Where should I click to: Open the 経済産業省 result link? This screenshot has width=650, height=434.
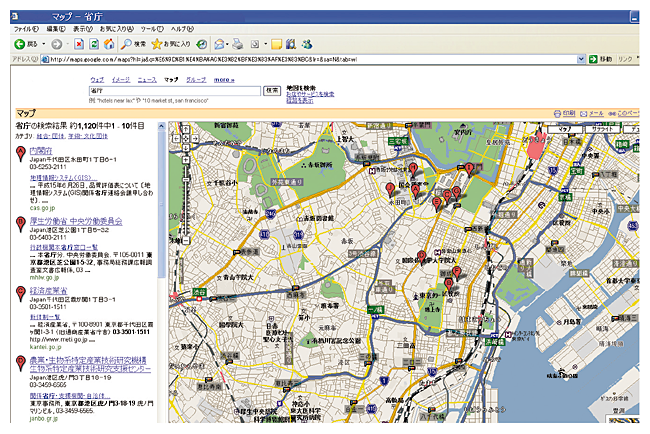point(48,291)
